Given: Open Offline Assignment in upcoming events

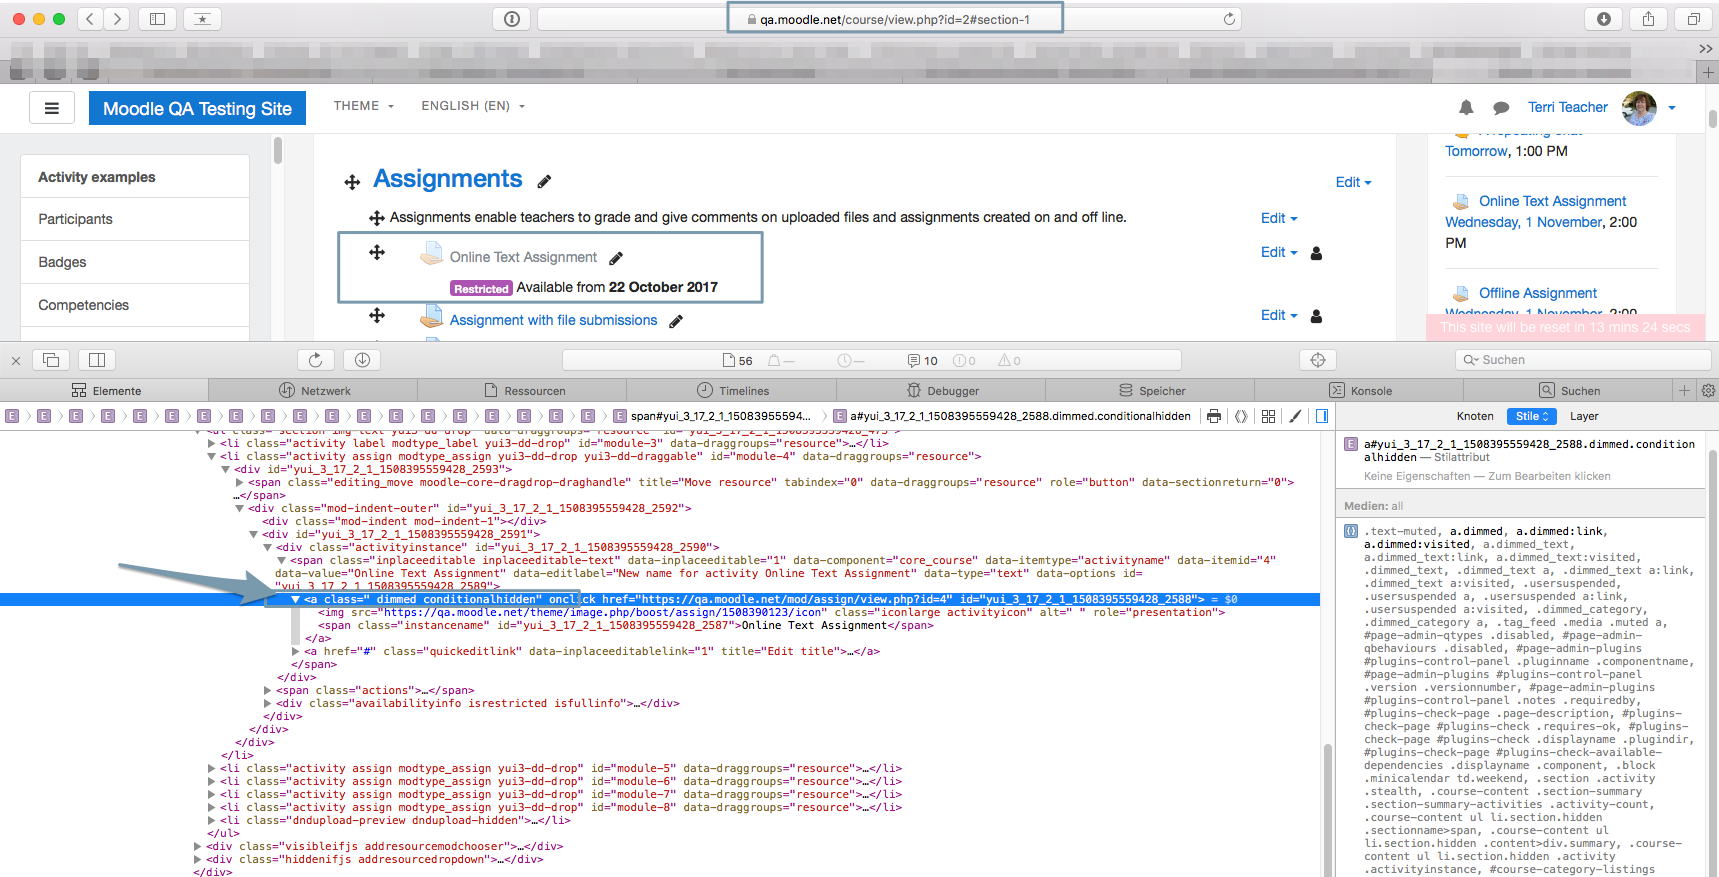Looking at the screenshot, I should [x=1538, y=293].
